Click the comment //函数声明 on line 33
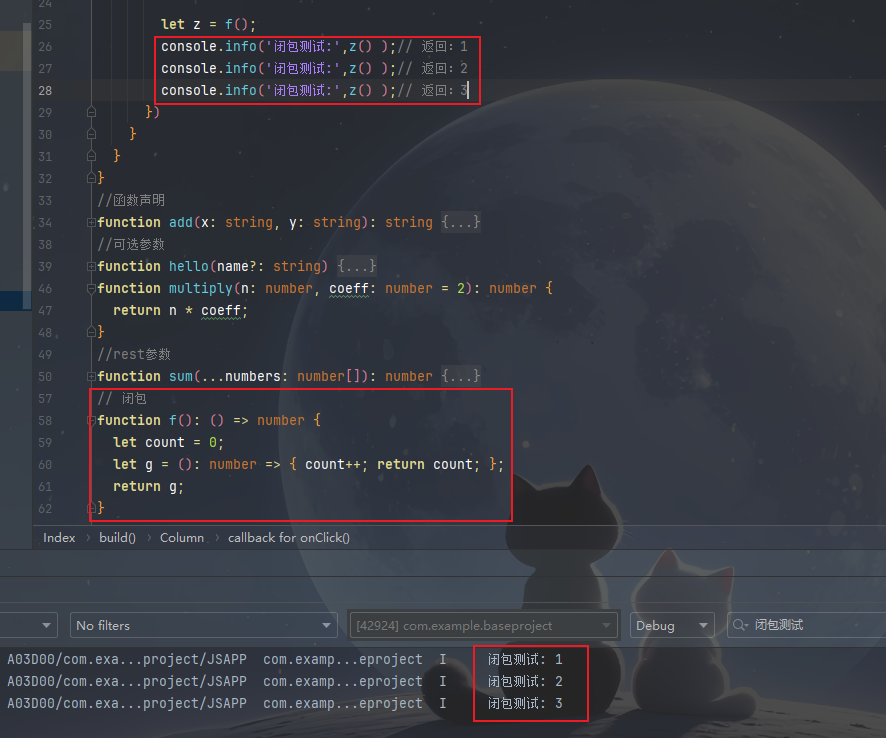886x738 pixels. point(131,200)
